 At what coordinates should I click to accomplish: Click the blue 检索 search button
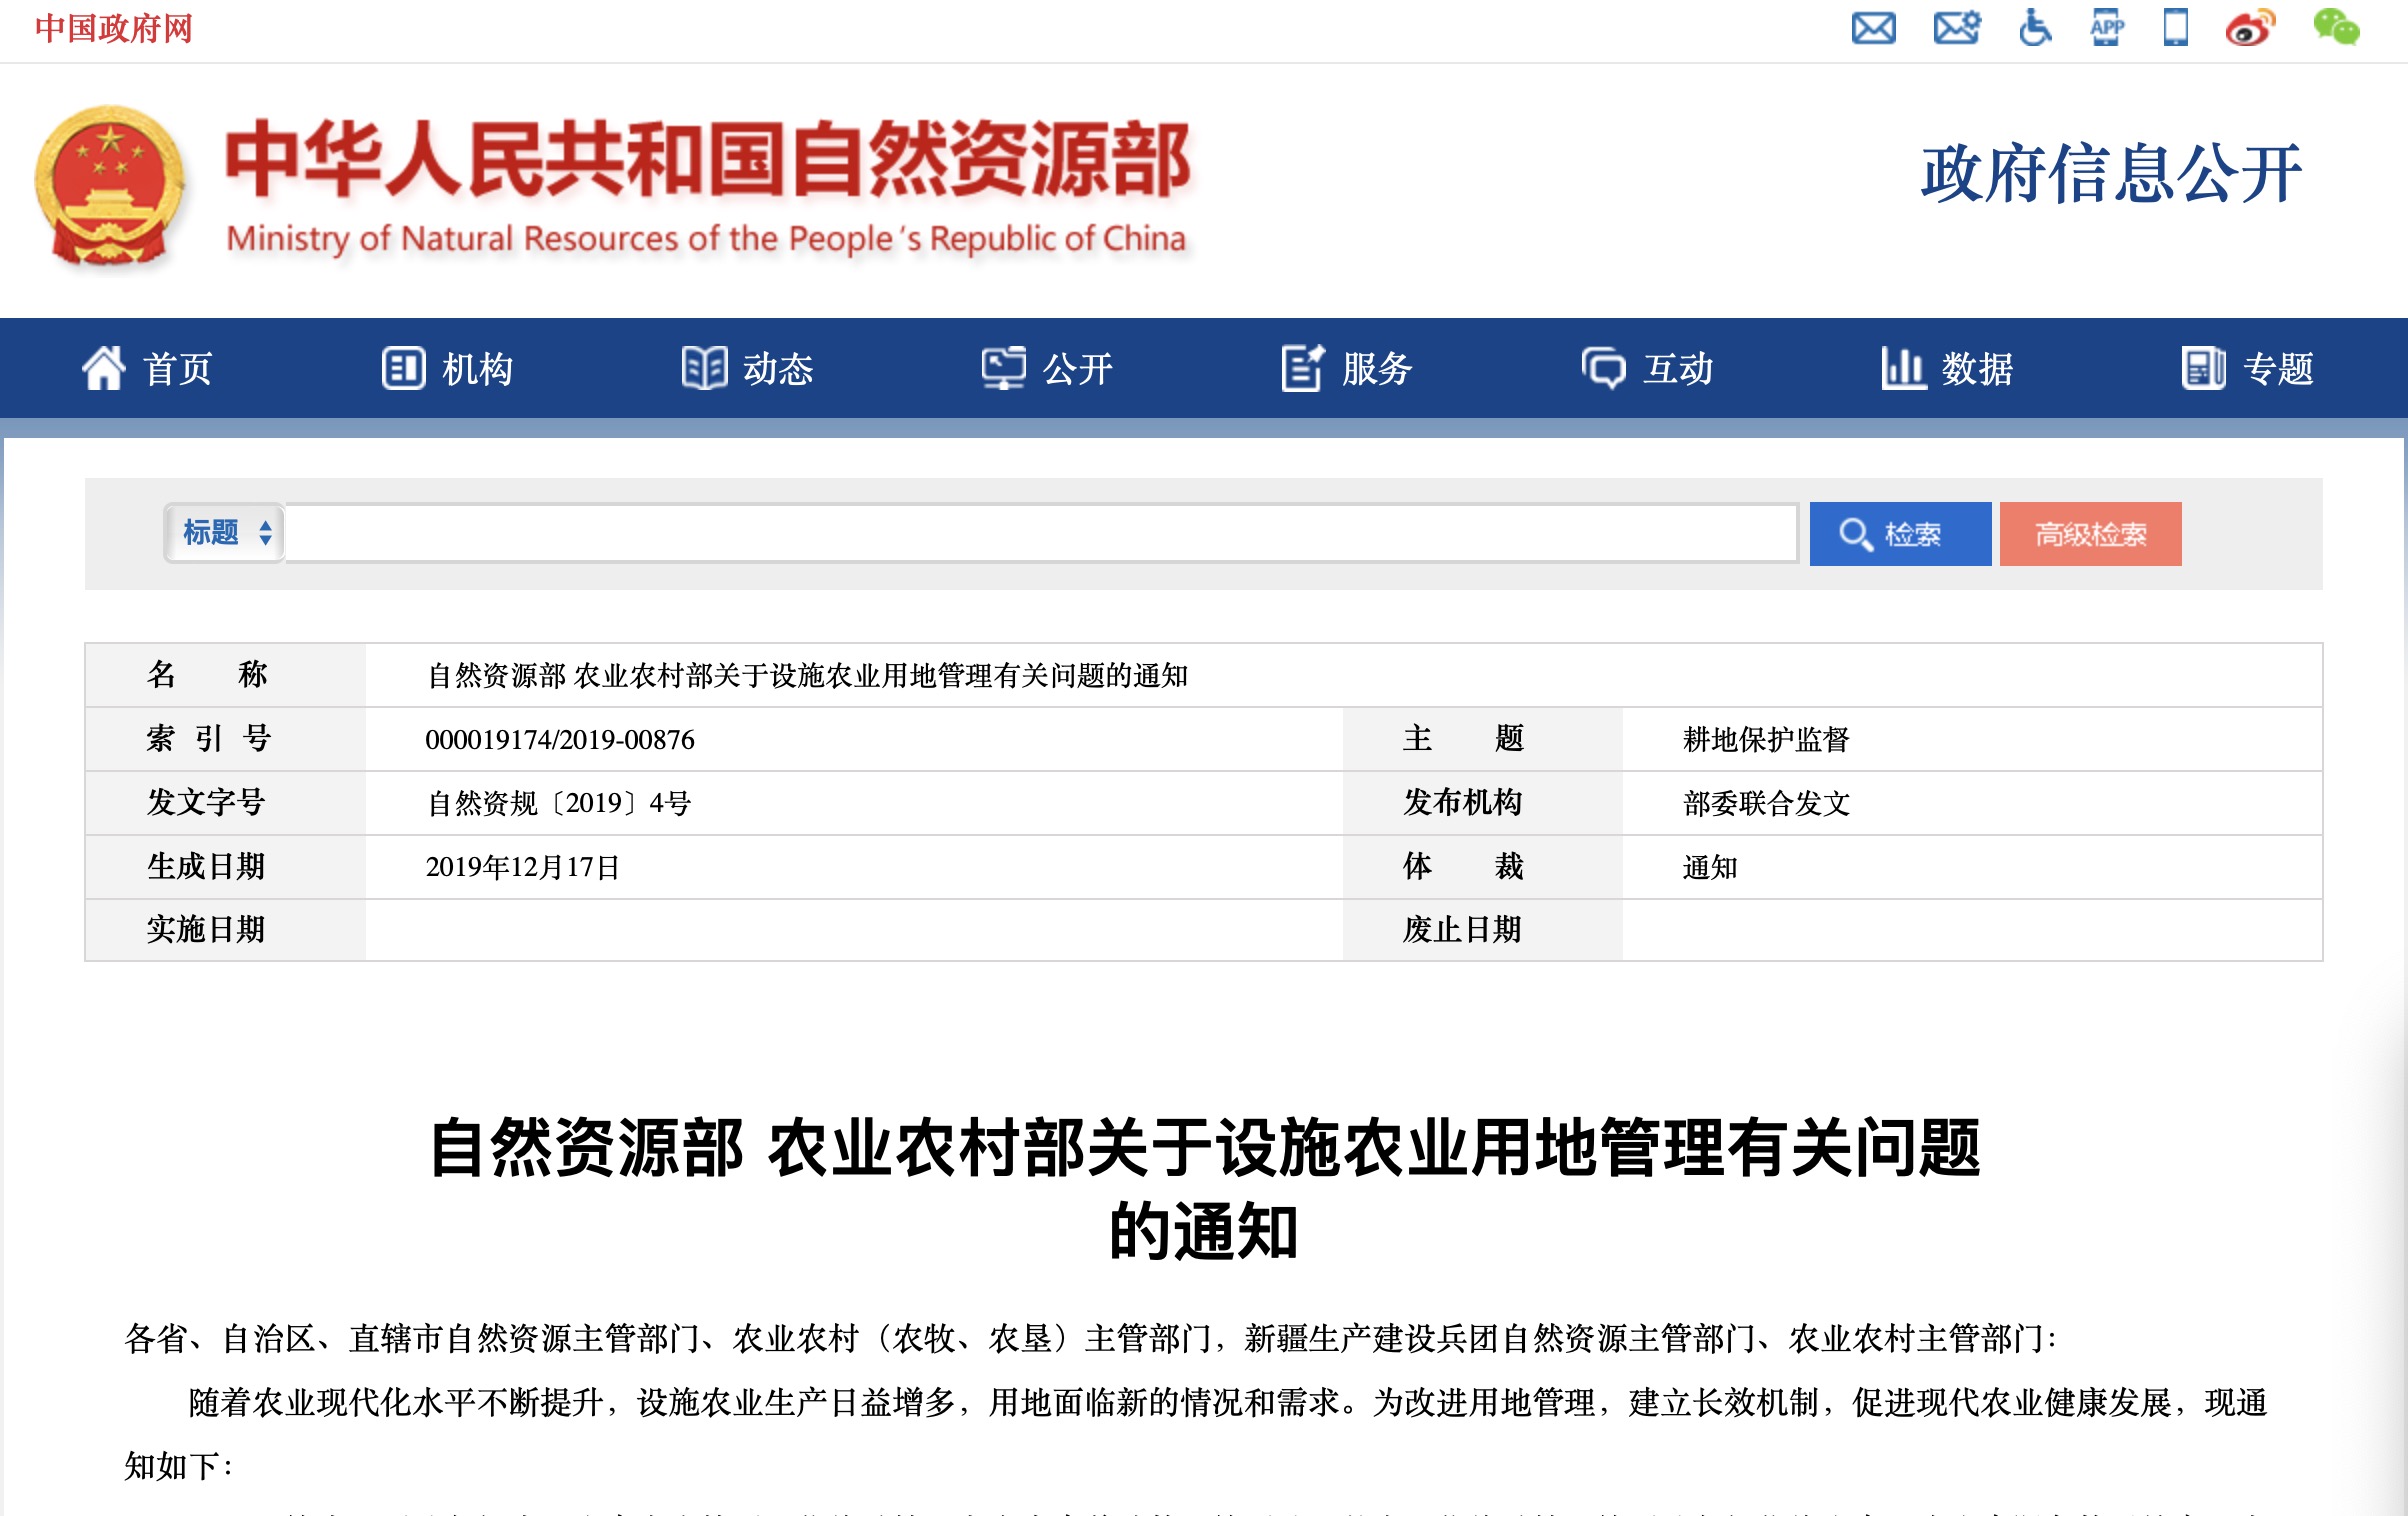tap(1899, 534)
